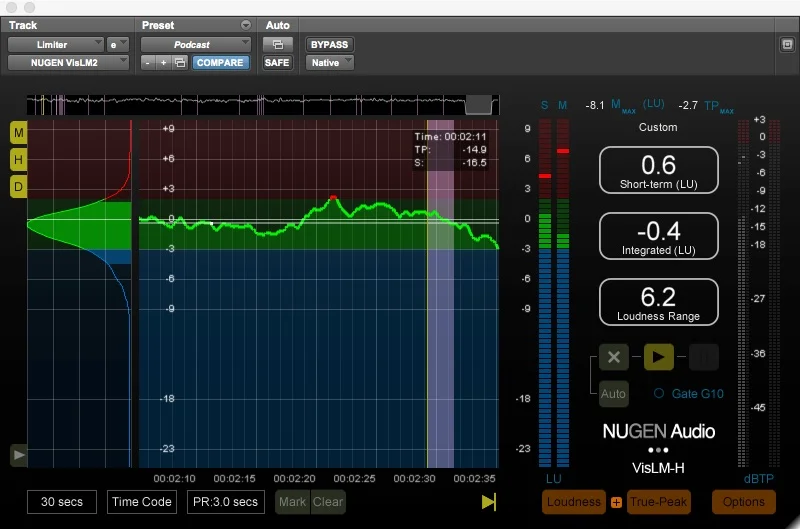Open the Preset menu circle arrow
800x529 pixels.
[245, 25]
